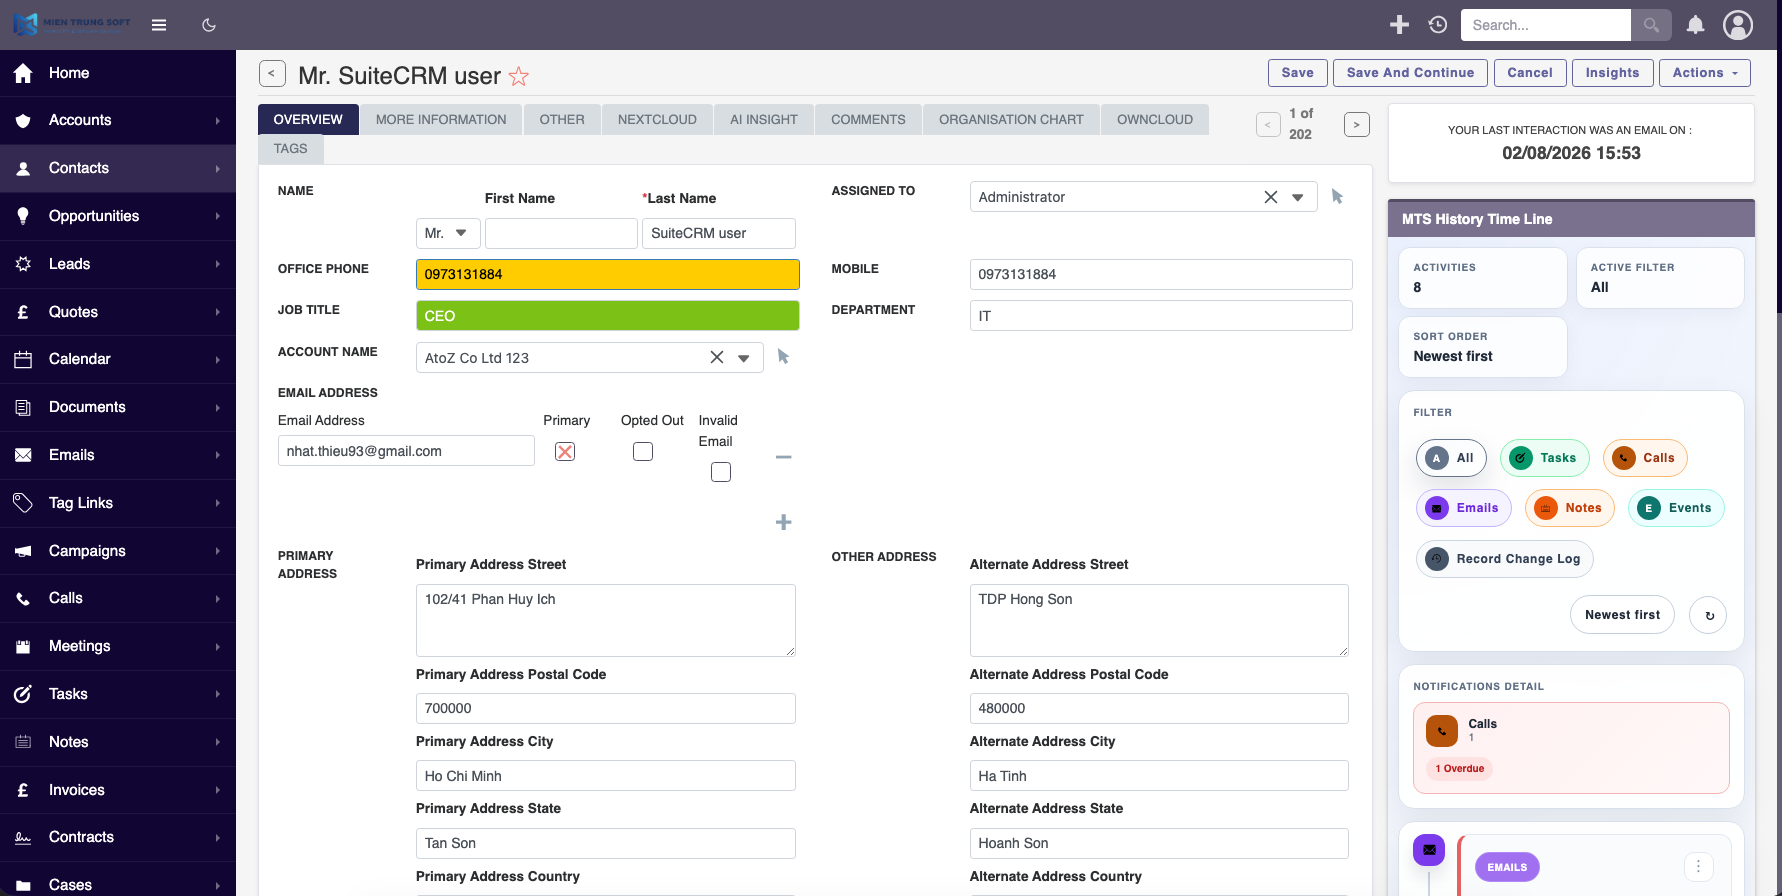The image size is (1782, 896).
Task: Expand the Account Name dropdown arrow
Action: point(744,357)
